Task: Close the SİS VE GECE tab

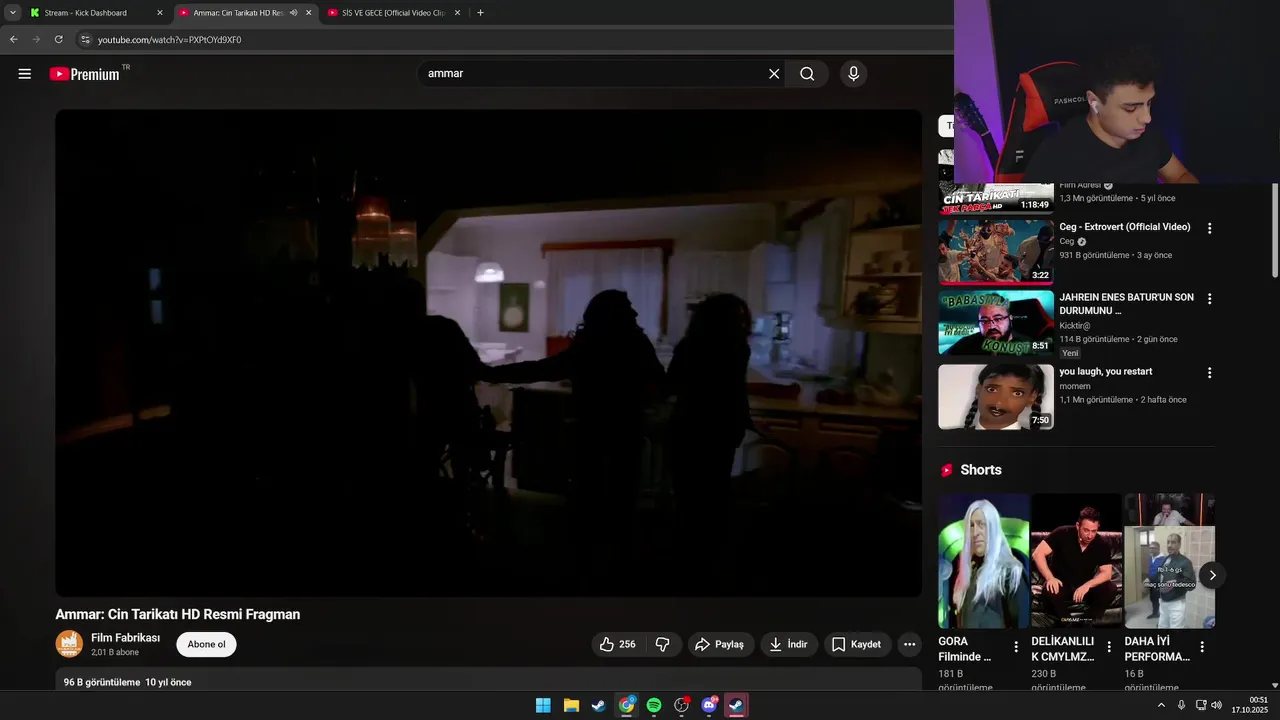Action: [x=458, y=13]
